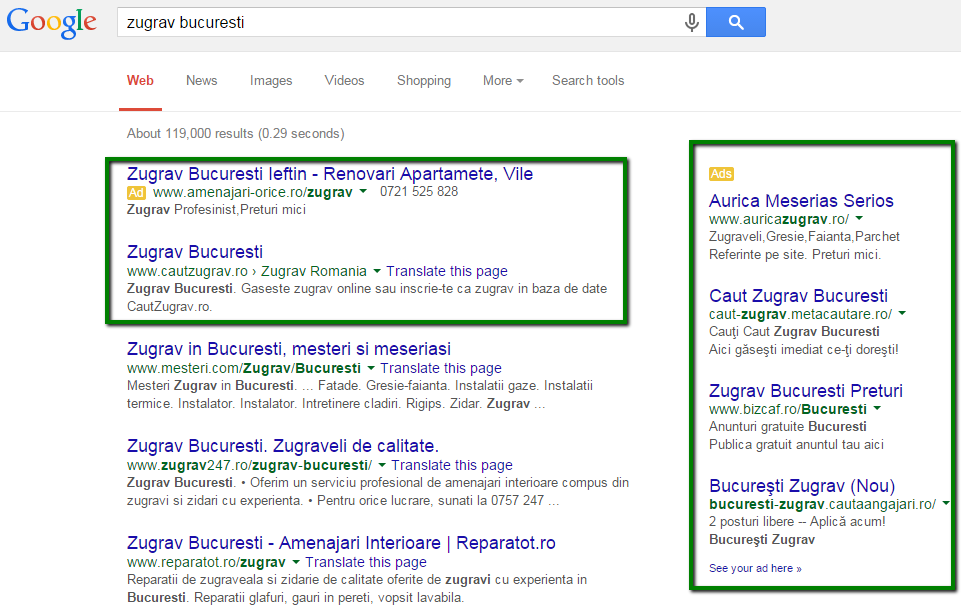
Task: Click the blue magnifier search button
Action: coord(735,22)
